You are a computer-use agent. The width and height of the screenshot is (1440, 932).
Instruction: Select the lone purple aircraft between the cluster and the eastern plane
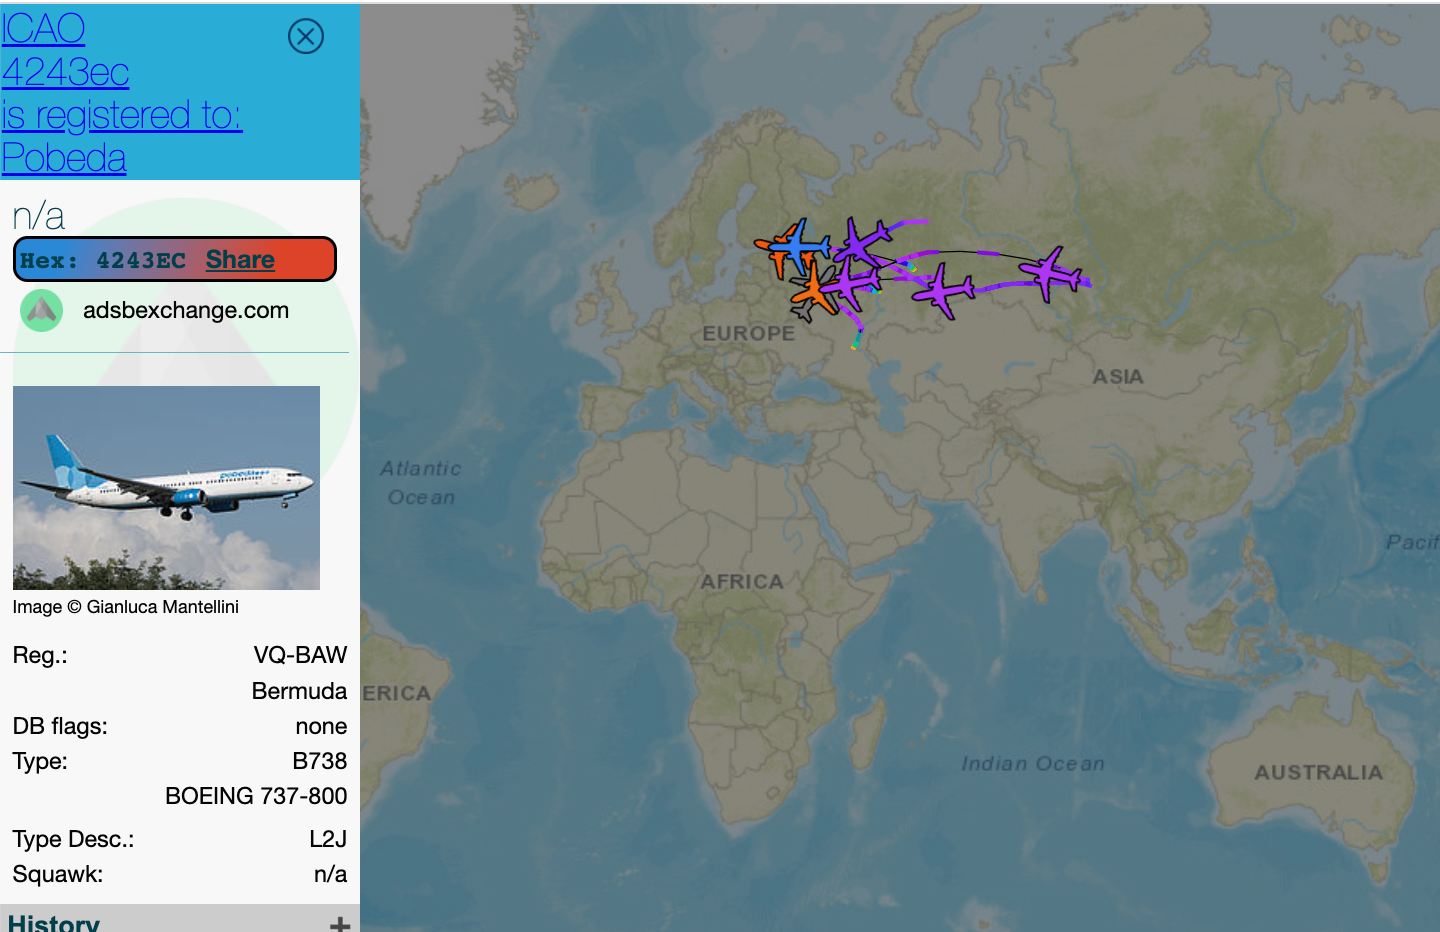pos(942,291)
